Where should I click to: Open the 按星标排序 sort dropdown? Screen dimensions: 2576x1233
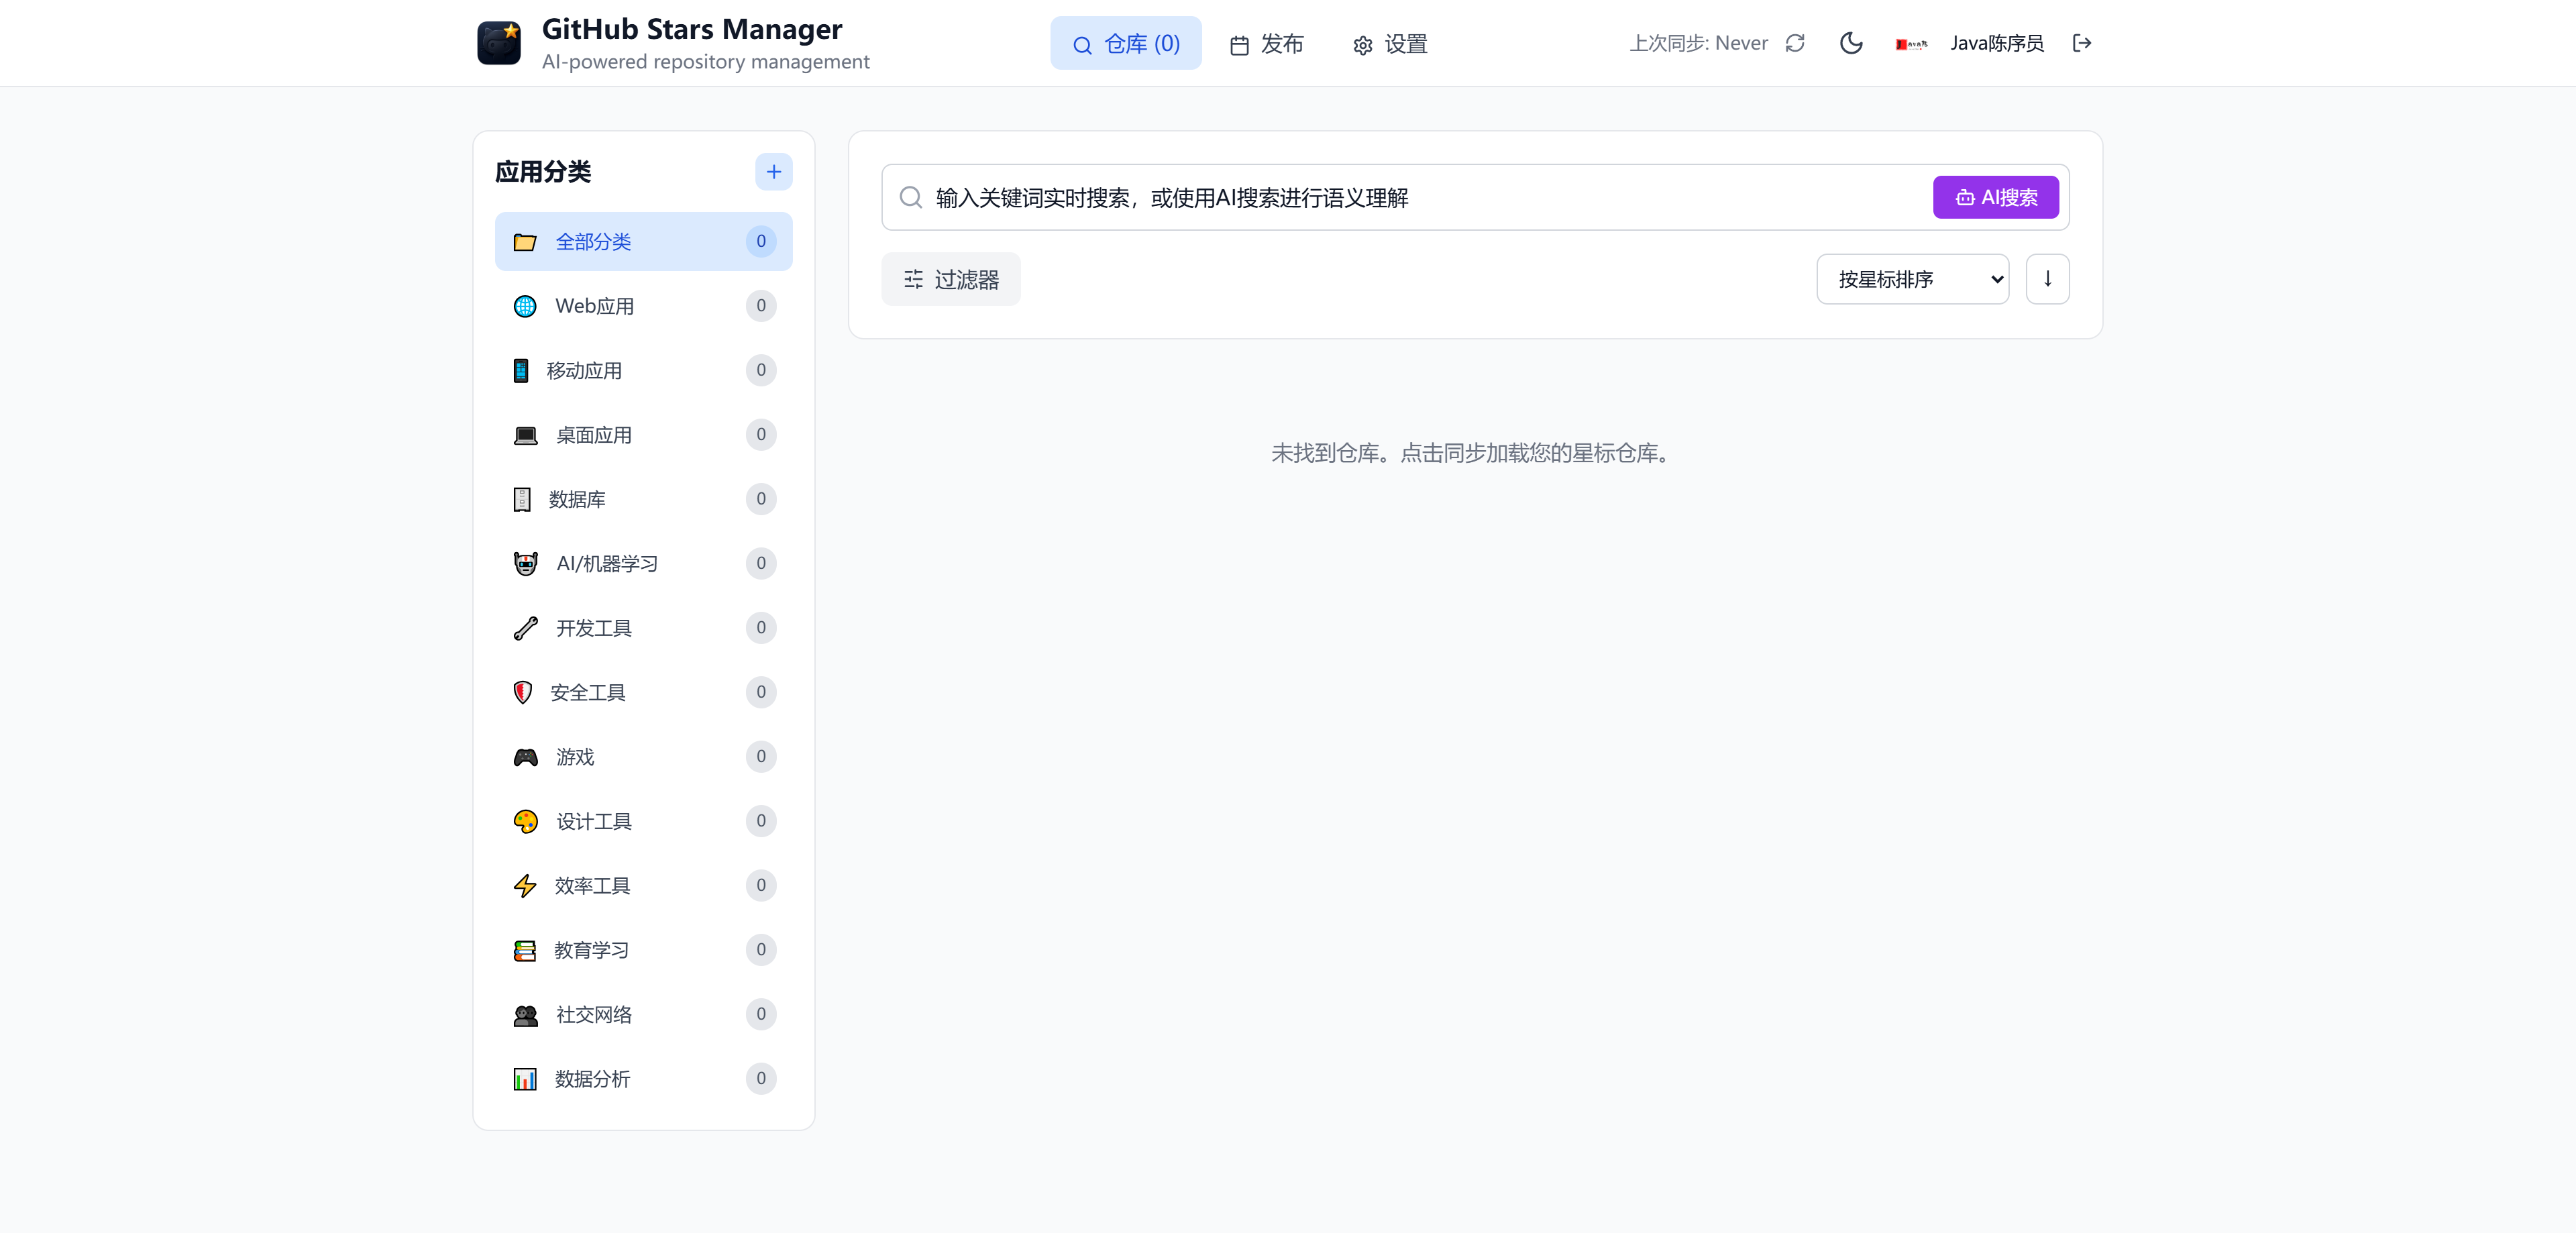tap(1912, 279)
